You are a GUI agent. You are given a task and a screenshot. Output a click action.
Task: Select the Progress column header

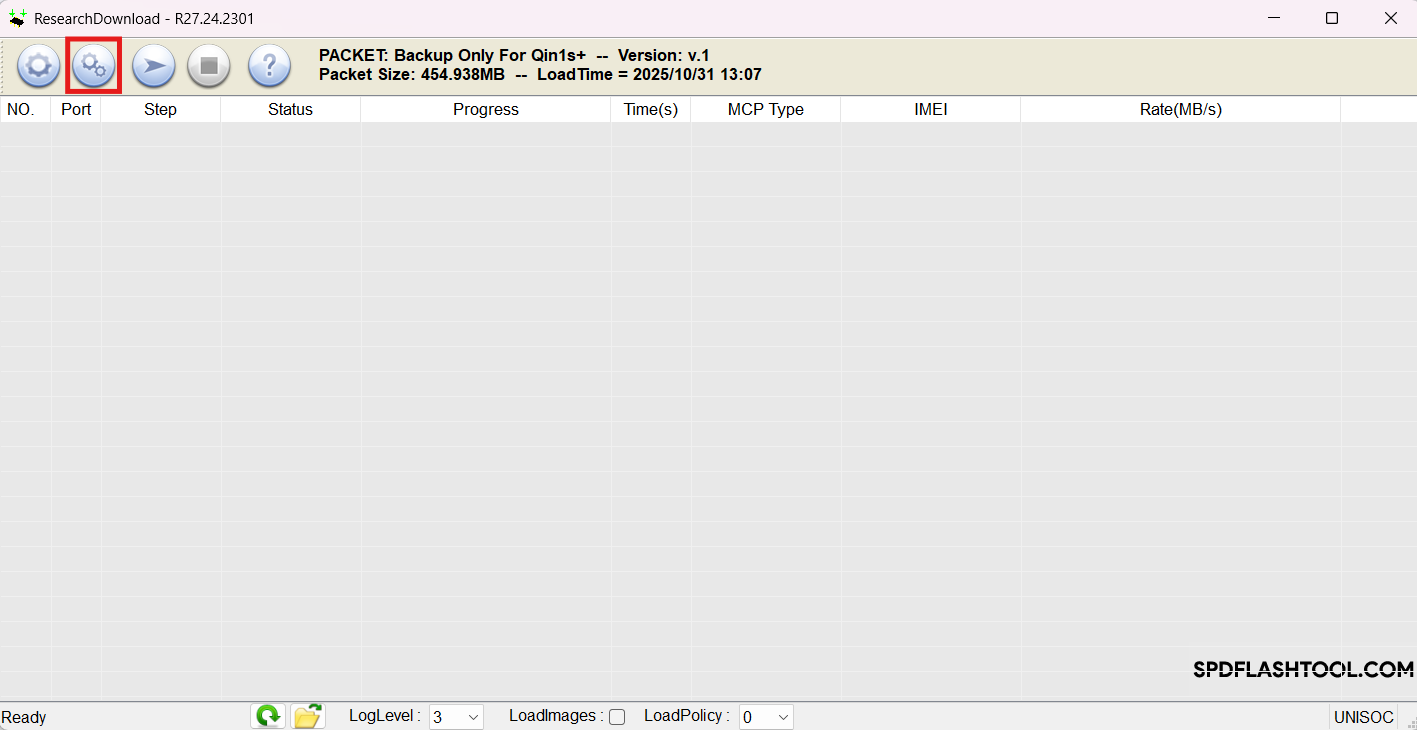(x=485, y=110)
